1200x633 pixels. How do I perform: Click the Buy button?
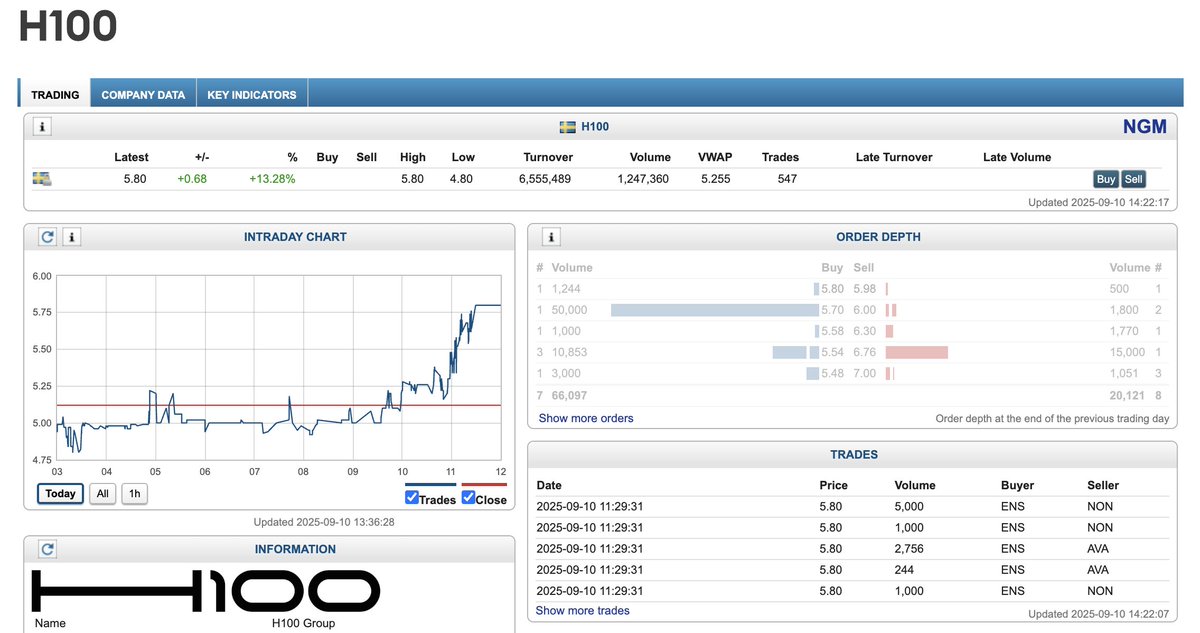[x=1106, y=179]
